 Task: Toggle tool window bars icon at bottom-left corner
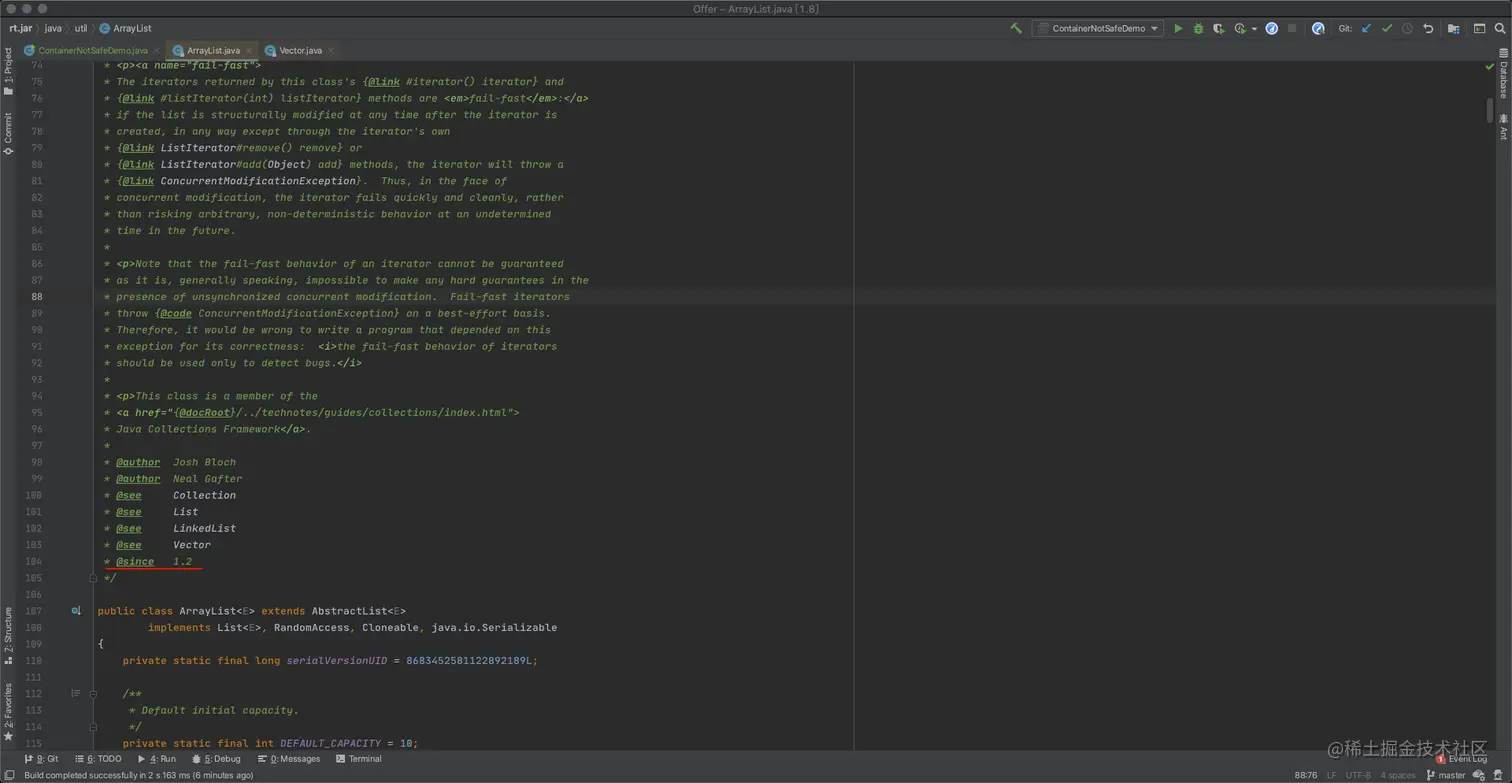point(8,775)
